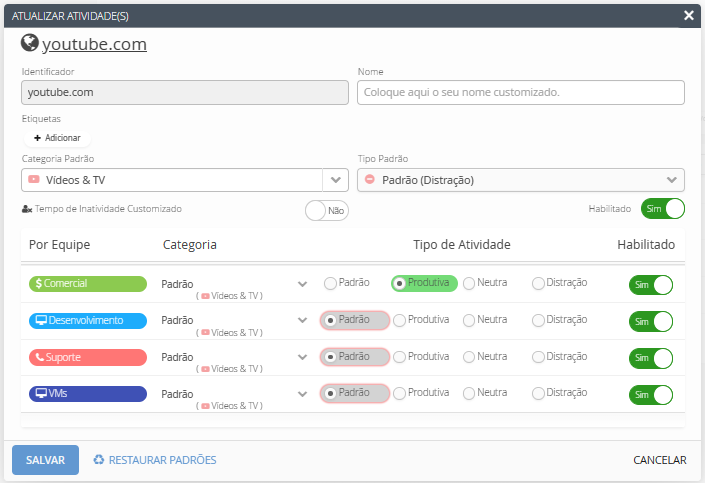The height and width of the screenshot is (483, 705).
Task: Choose Distração radio for Desenvolvimento
Action: 538,320
